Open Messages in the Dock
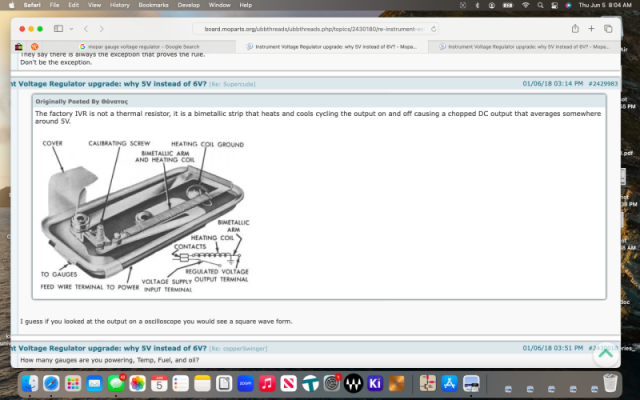 (x=116, y=384)
